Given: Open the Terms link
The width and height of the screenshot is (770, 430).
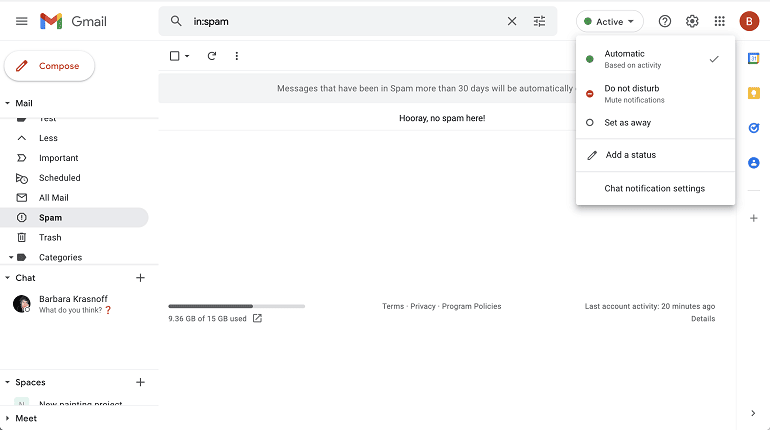Looking at the screenshot, I should tap(393, 306).
